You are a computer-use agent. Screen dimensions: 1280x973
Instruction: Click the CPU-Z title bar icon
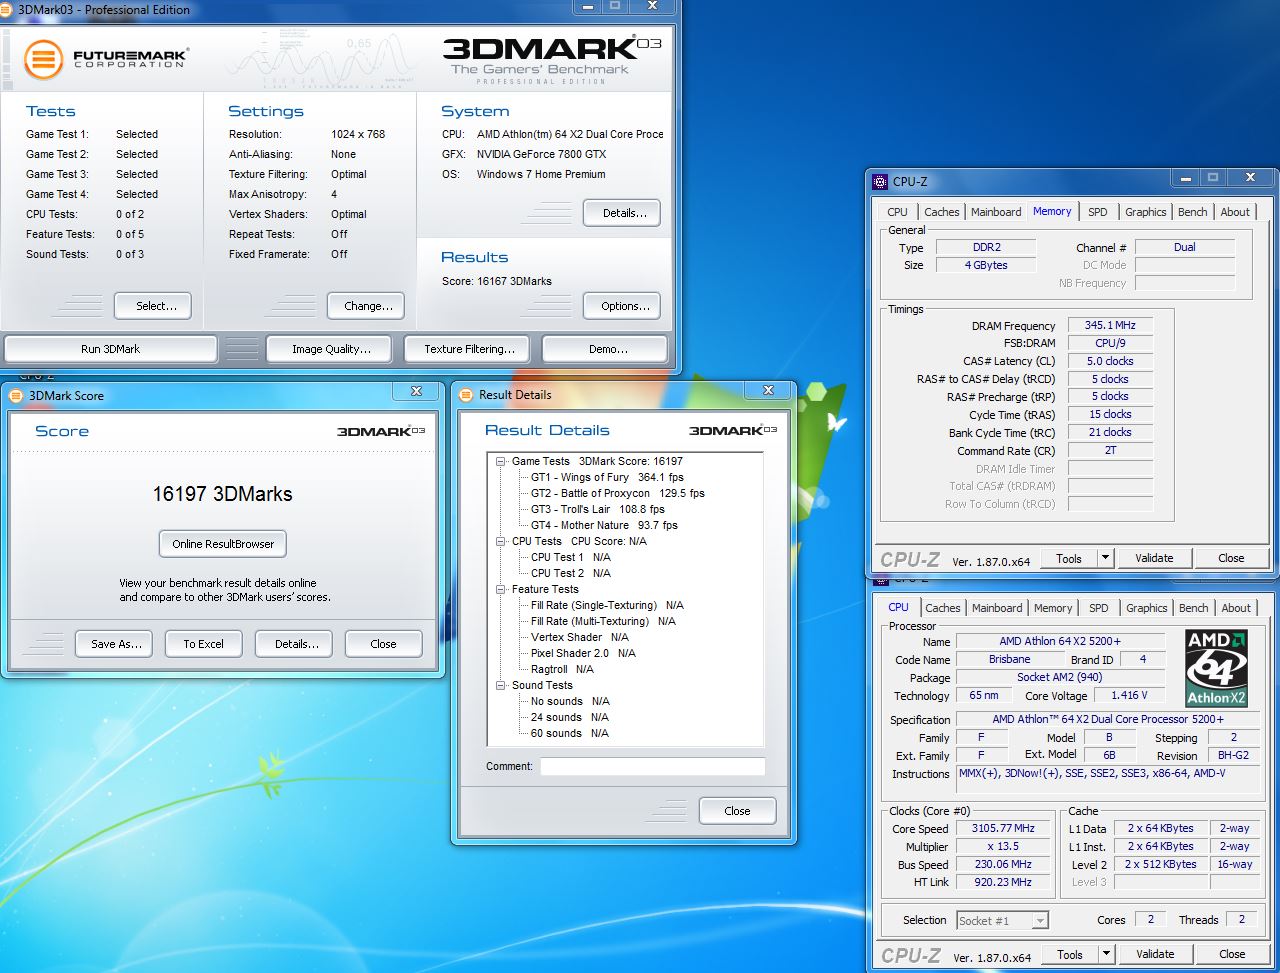(x=880, y=181)
